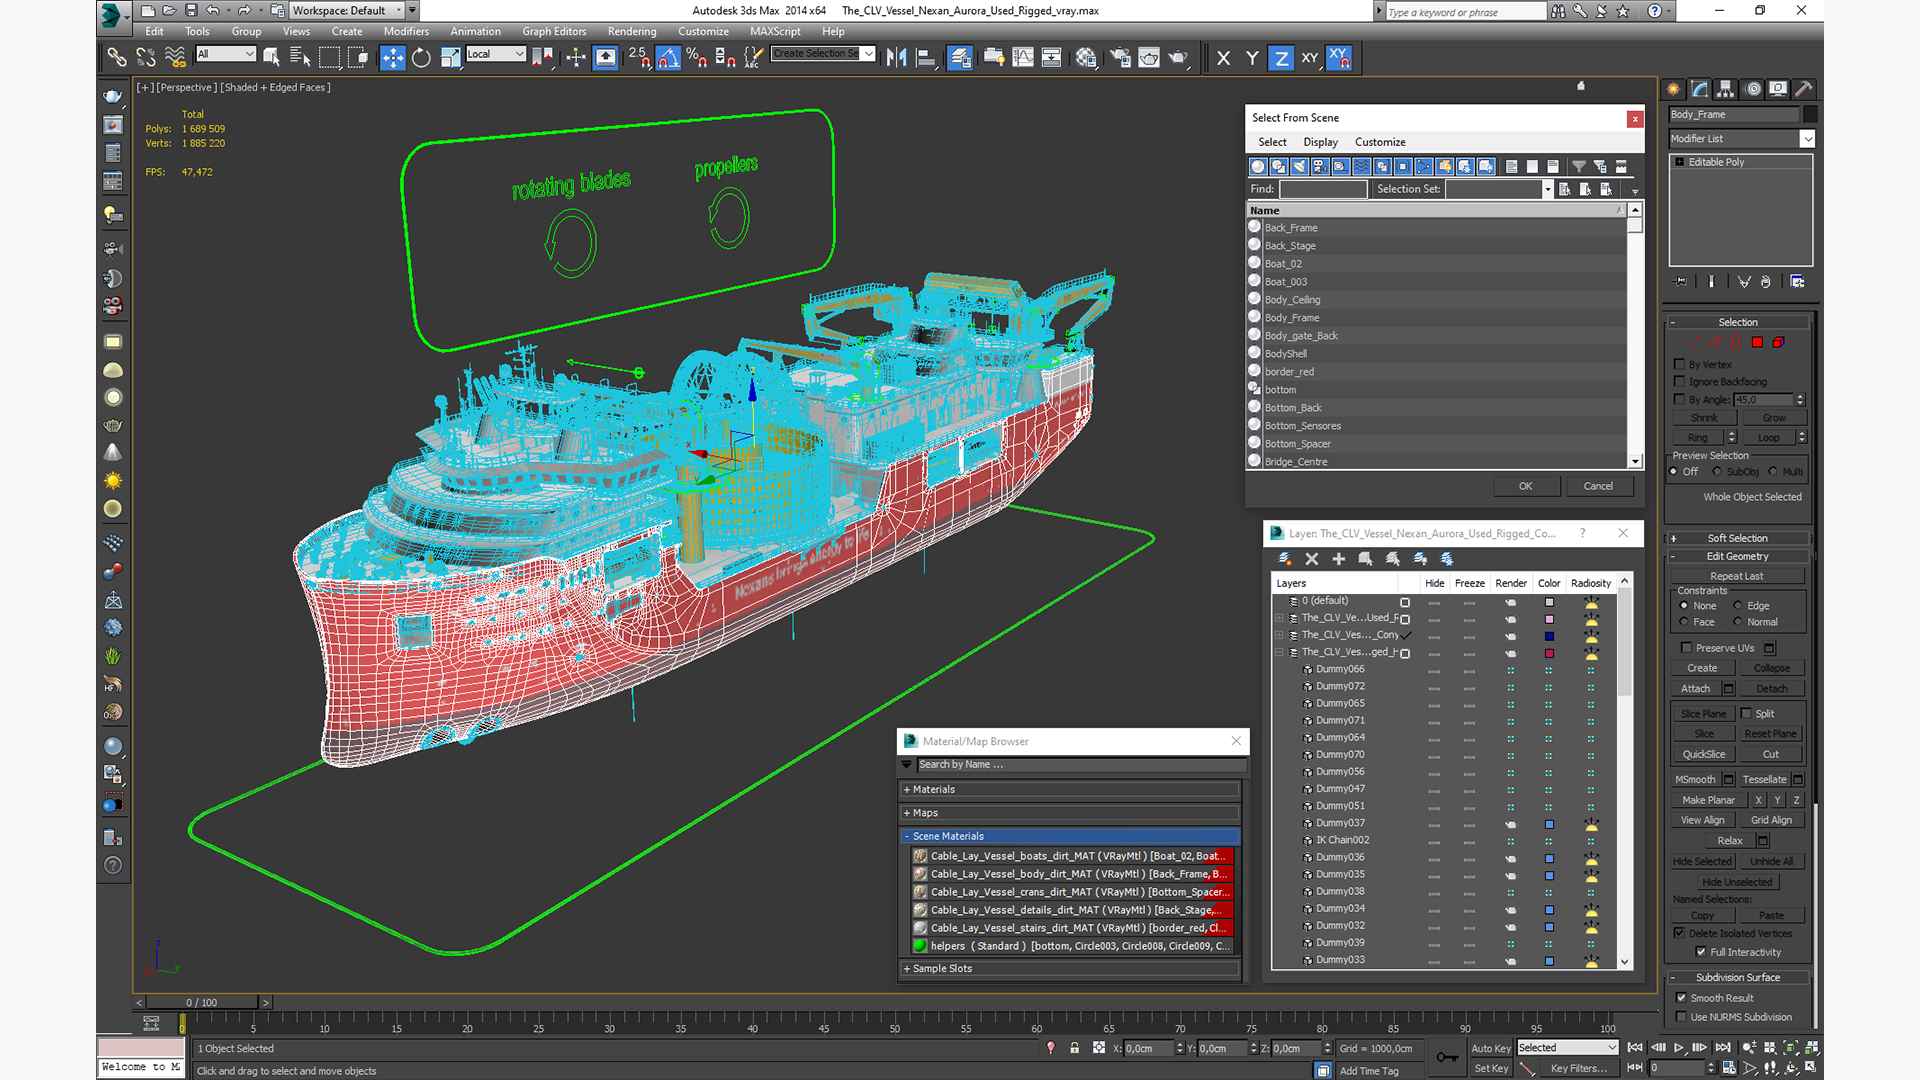1920x1080 pixels.
Task: Delete highlighted layer X icon in Layer dialog
Action: tap(1312, 559)
